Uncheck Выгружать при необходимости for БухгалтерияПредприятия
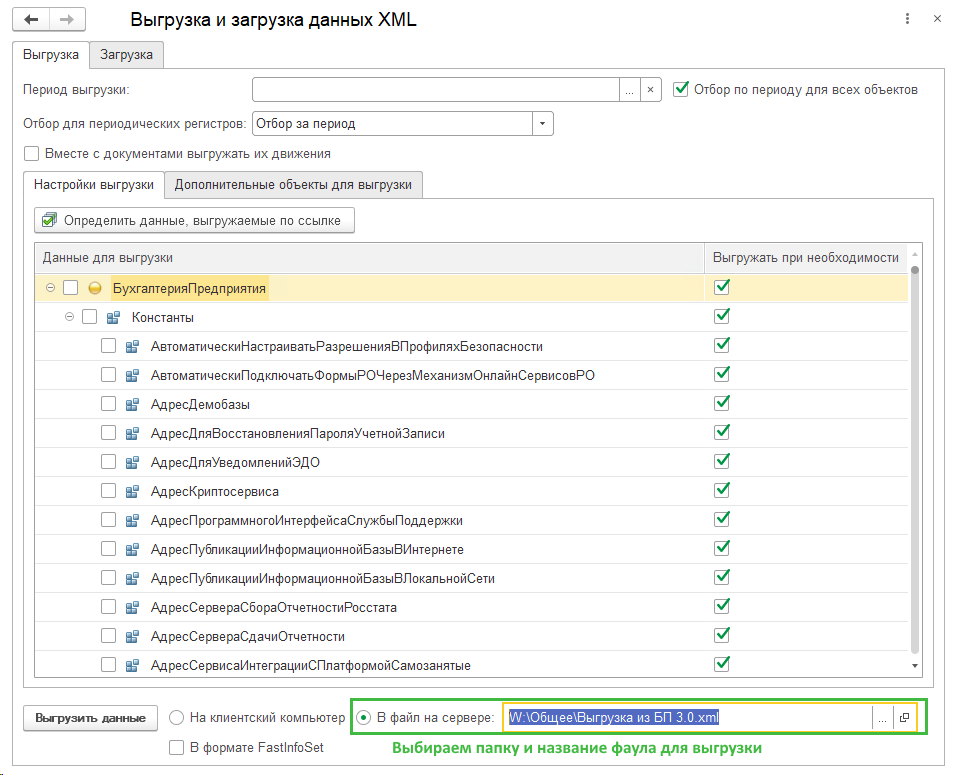 click(722, 287)
